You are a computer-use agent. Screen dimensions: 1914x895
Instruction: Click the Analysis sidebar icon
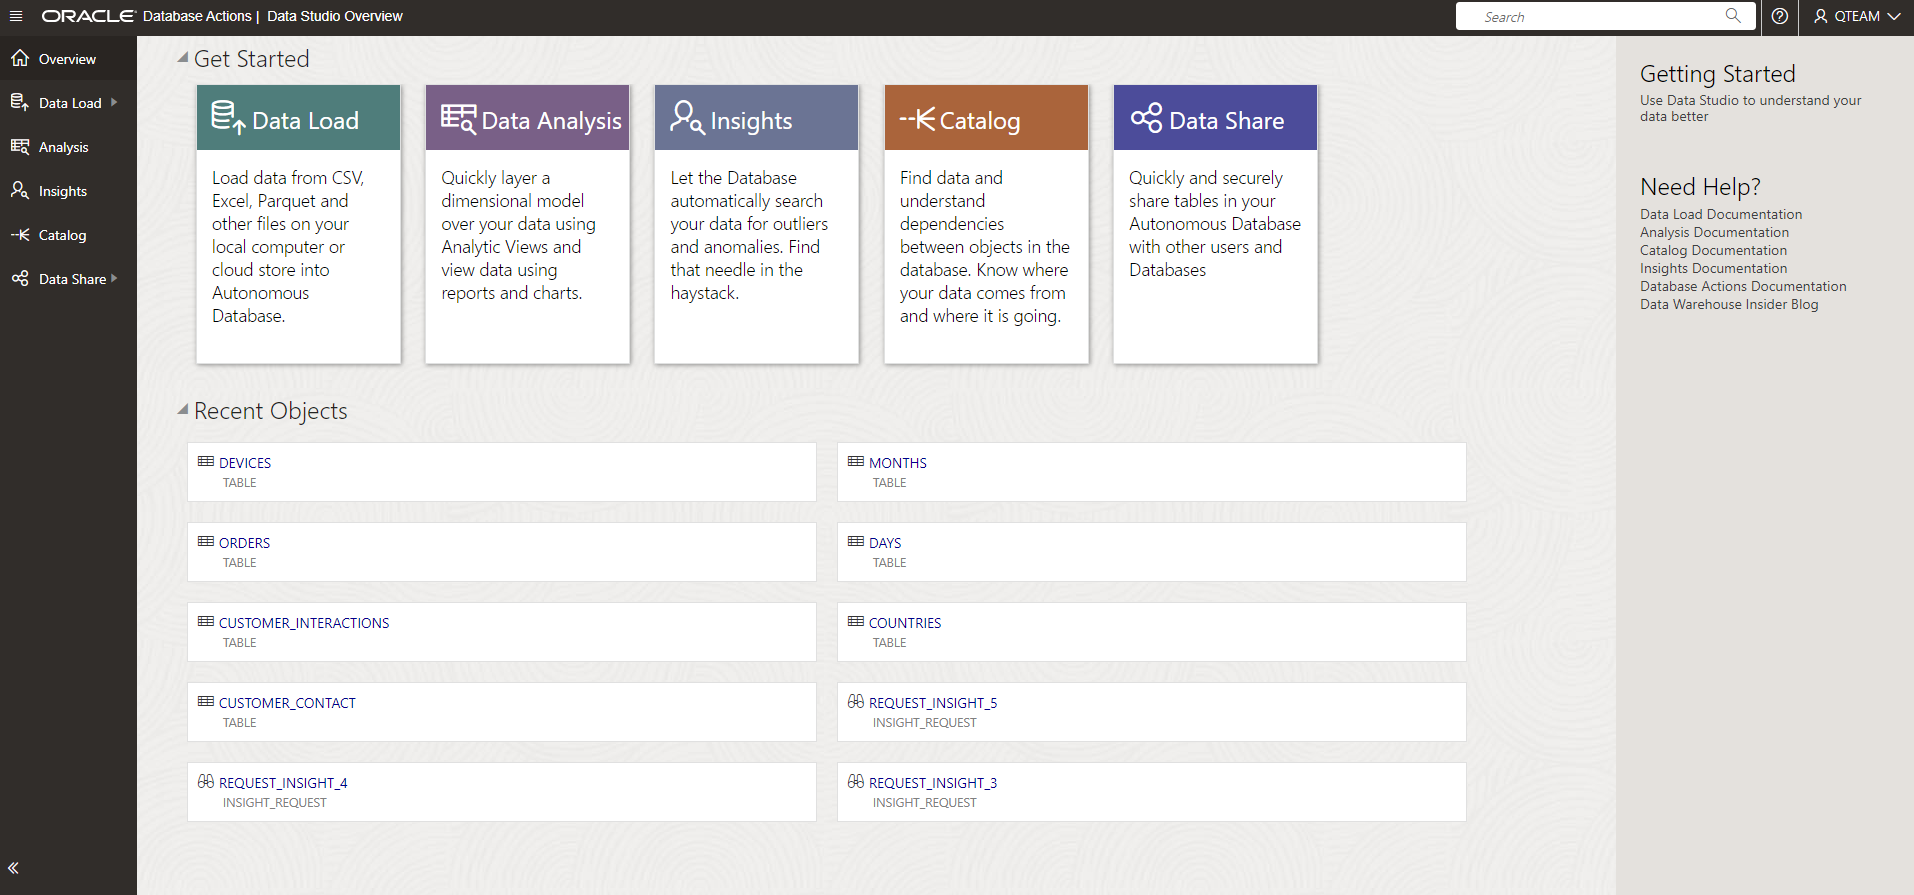pos(20,147)
